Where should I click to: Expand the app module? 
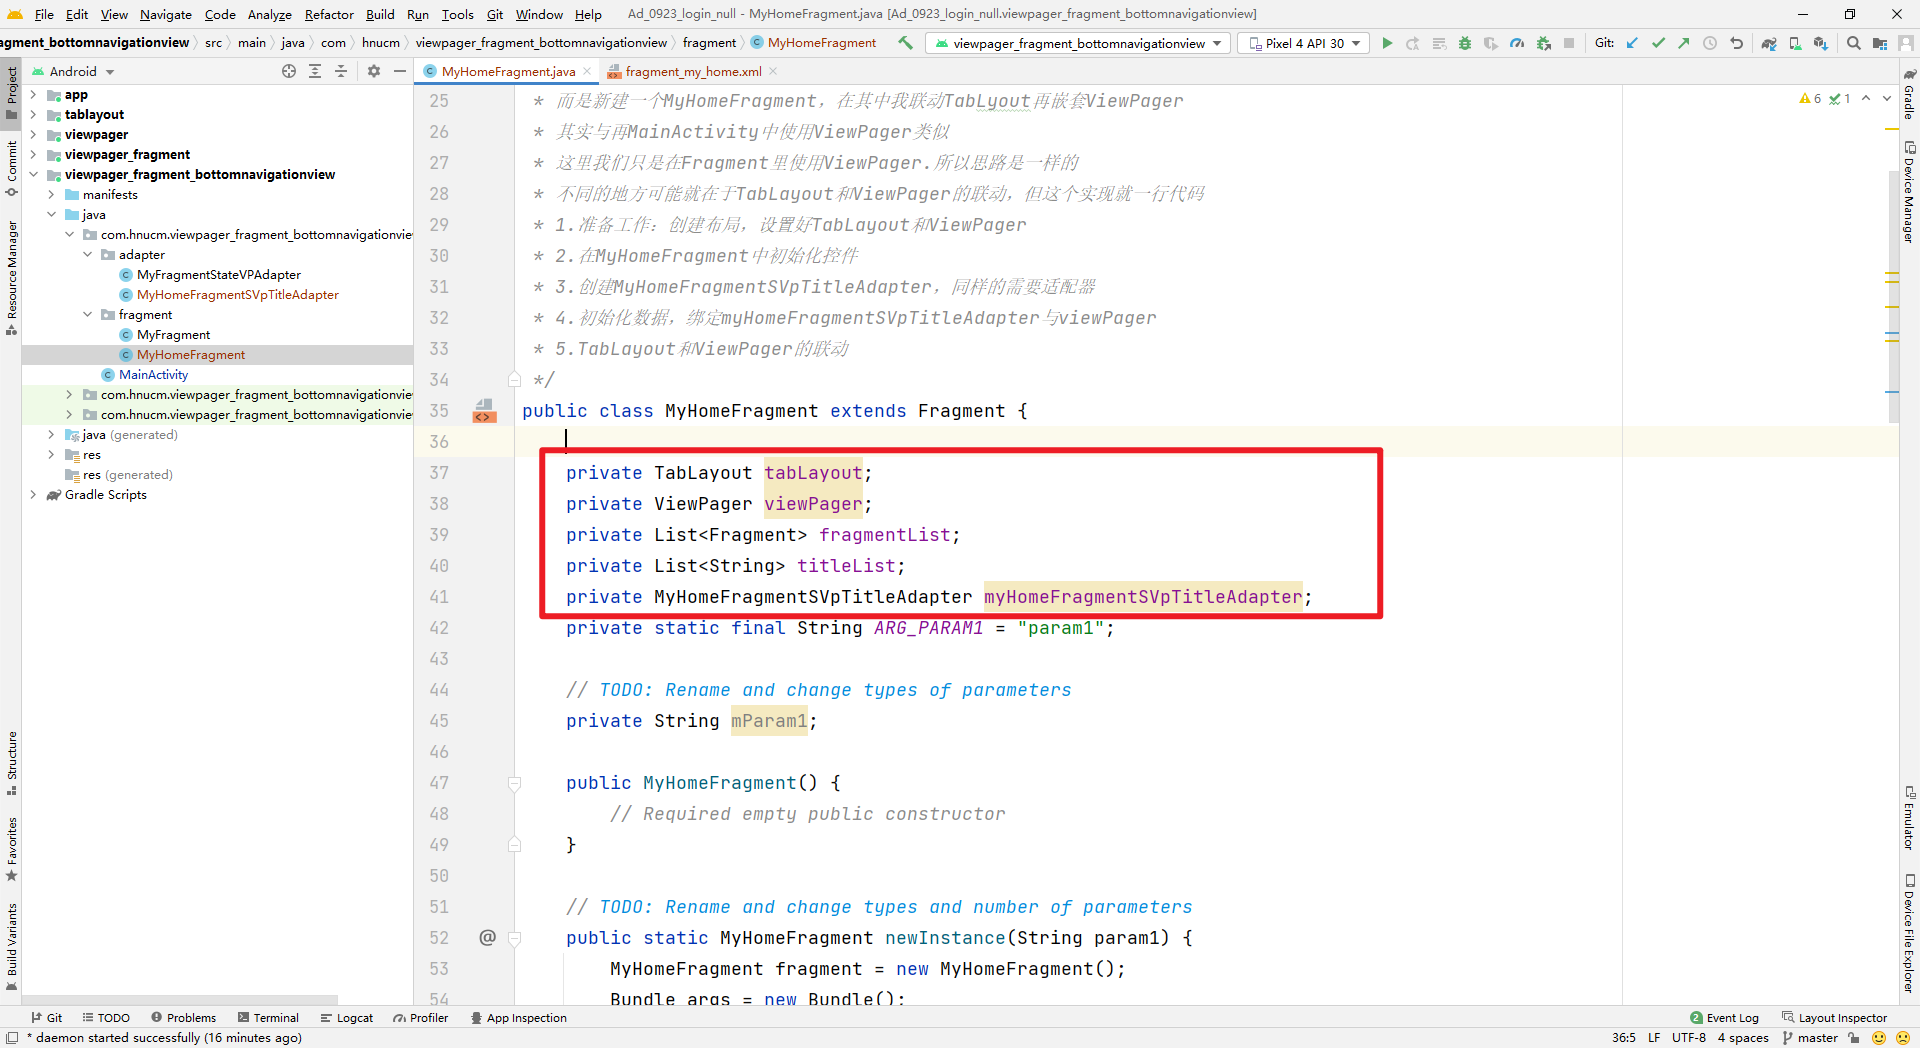(33, 95)
